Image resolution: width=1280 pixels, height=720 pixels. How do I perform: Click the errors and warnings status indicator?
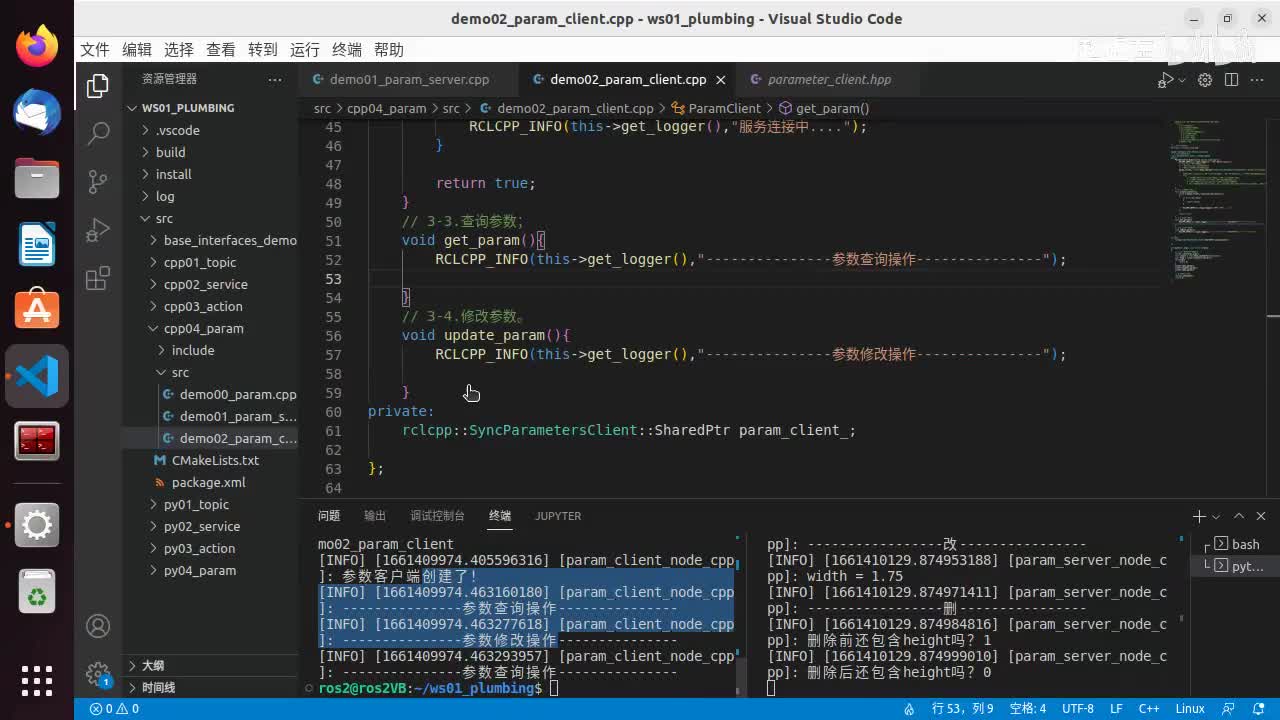click(x=114, y=709)
